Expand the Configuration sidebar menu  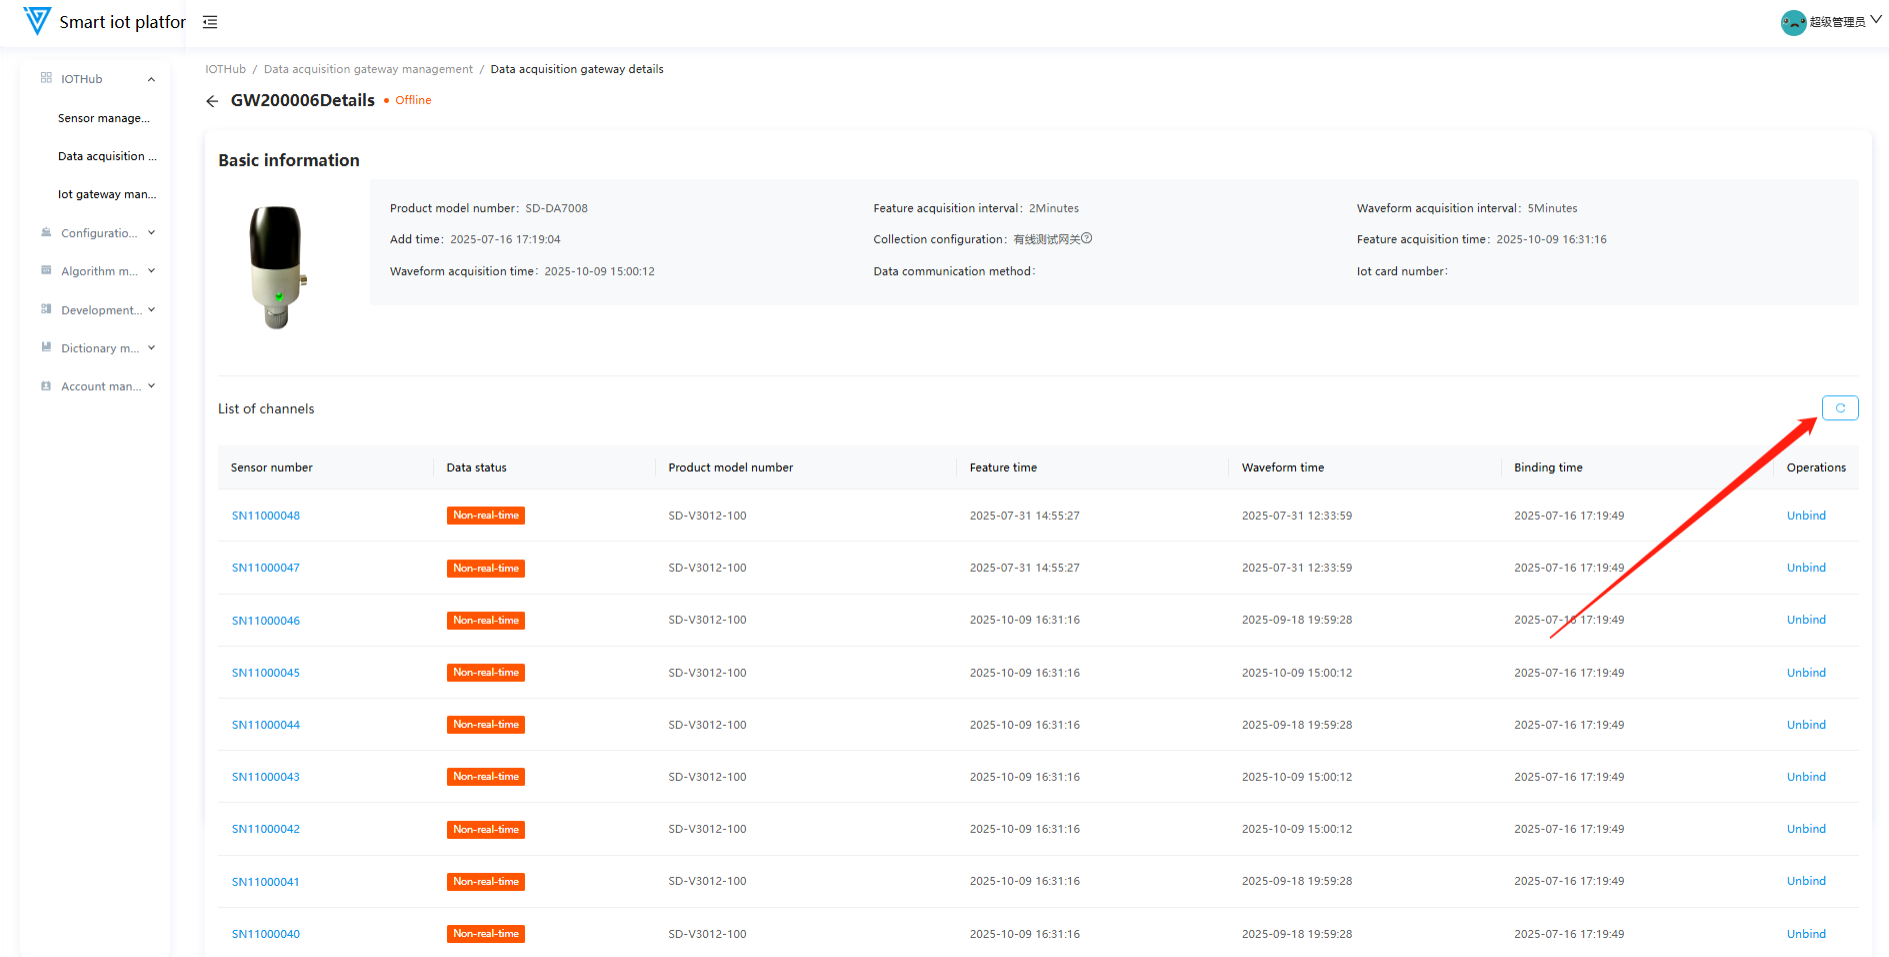[x=151, y=233]
